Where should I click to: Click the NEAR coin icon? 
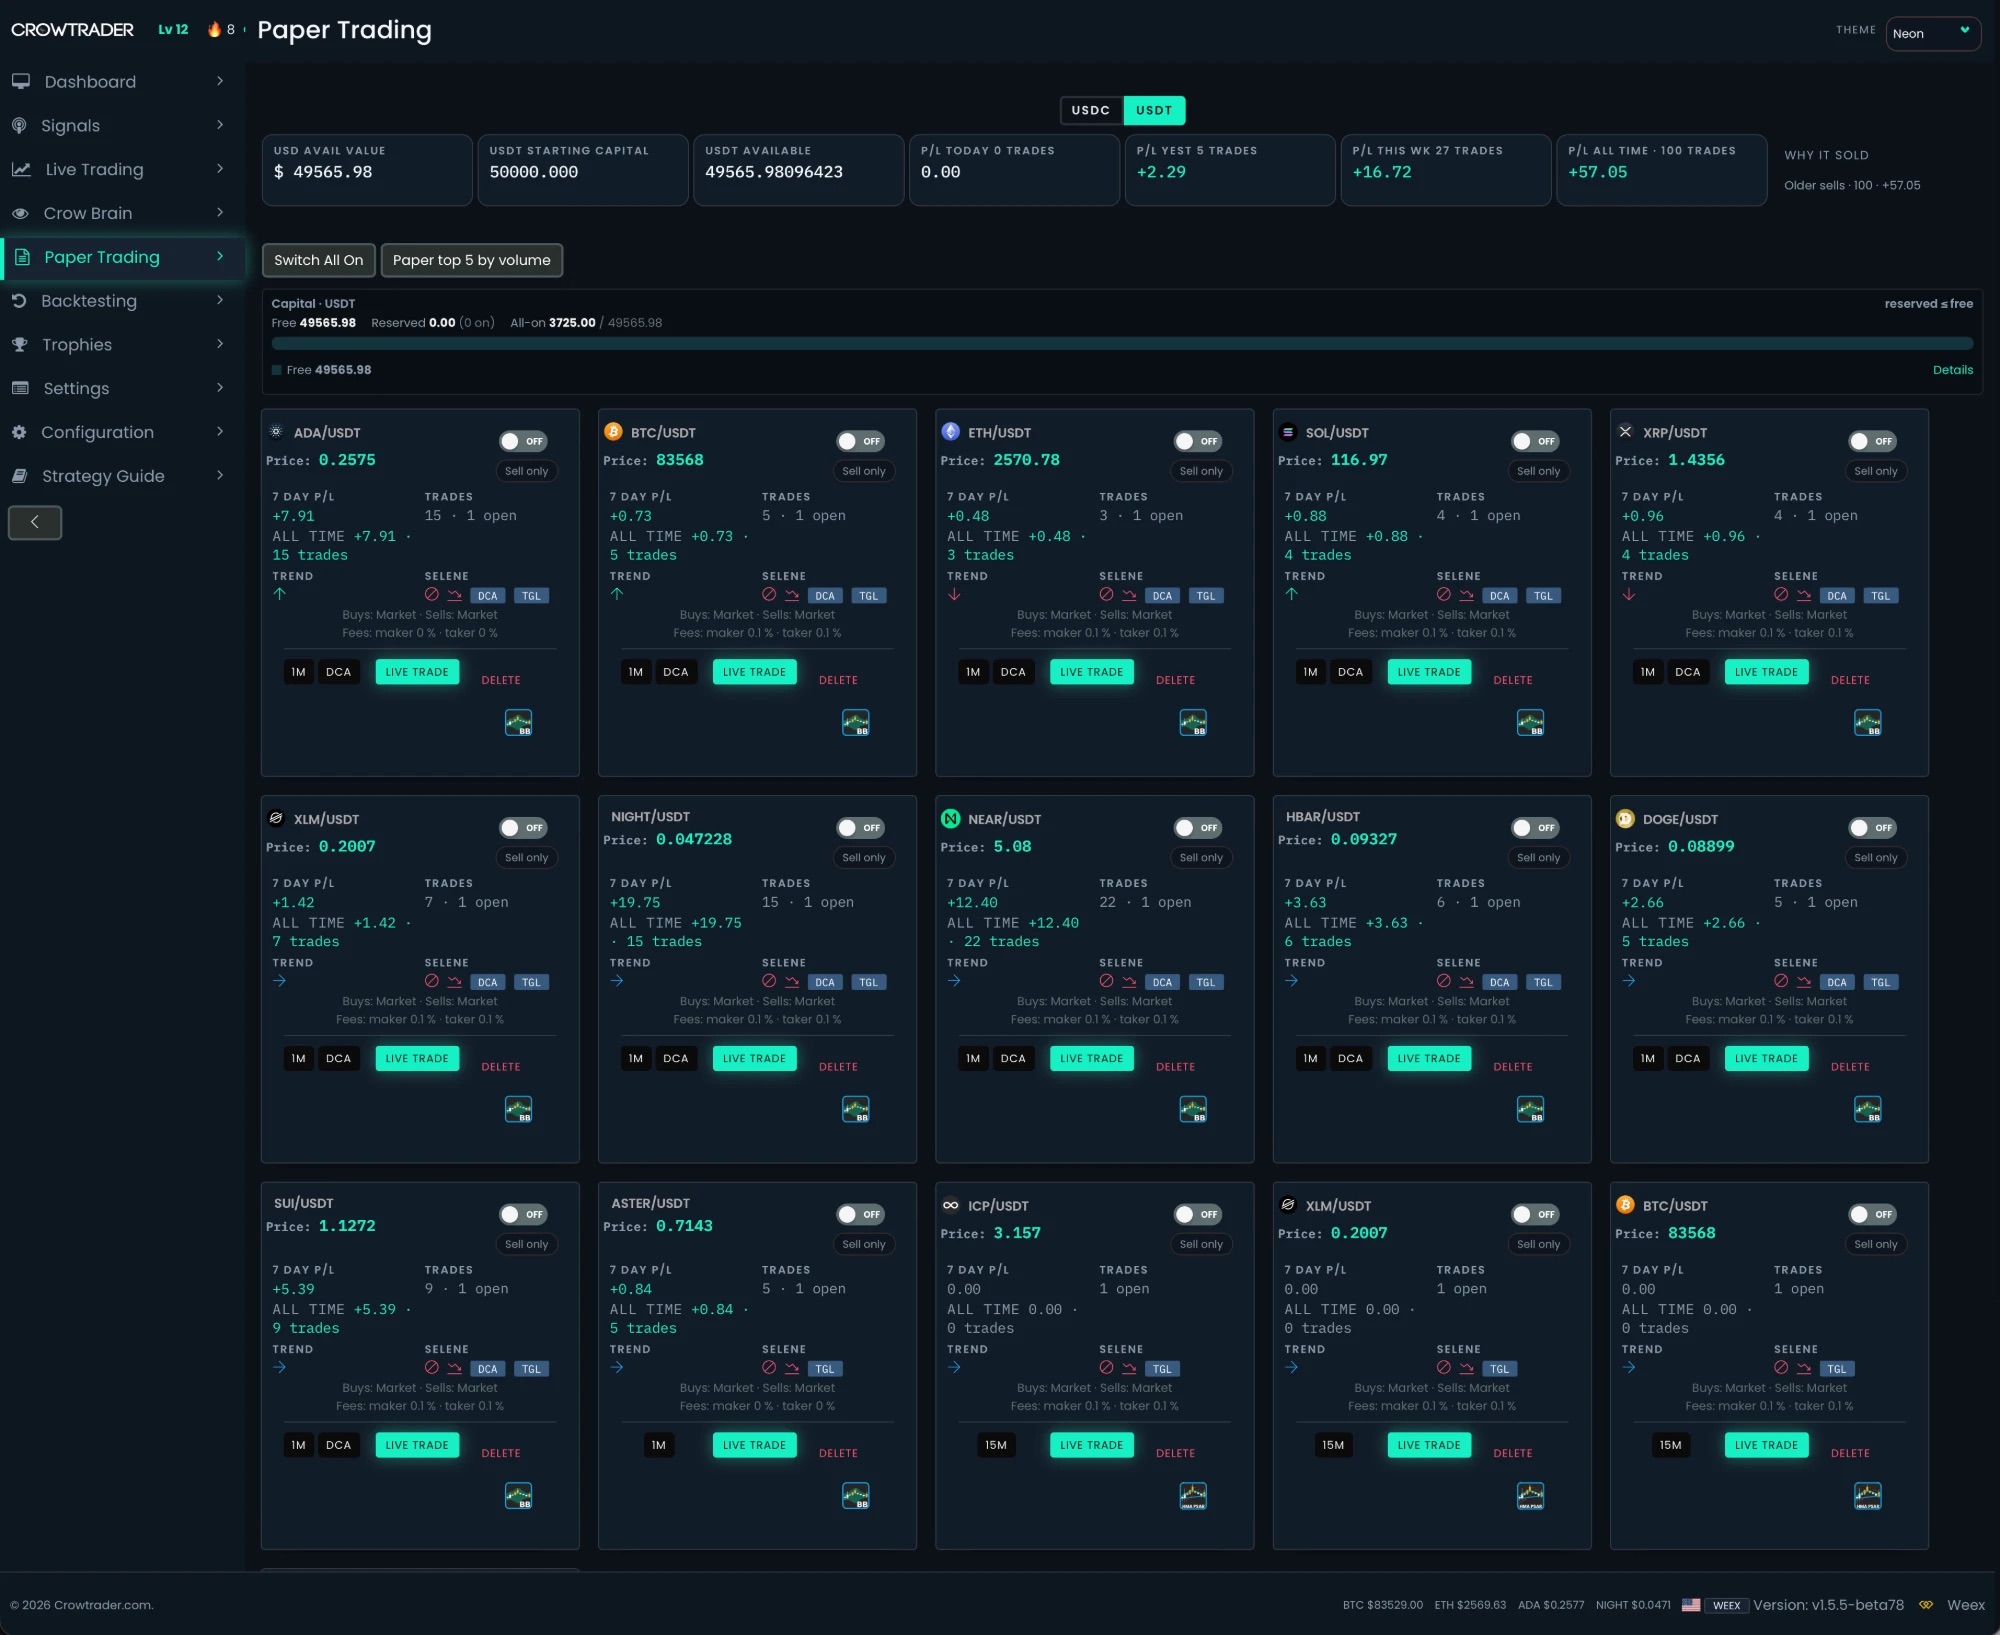[950, 818]
